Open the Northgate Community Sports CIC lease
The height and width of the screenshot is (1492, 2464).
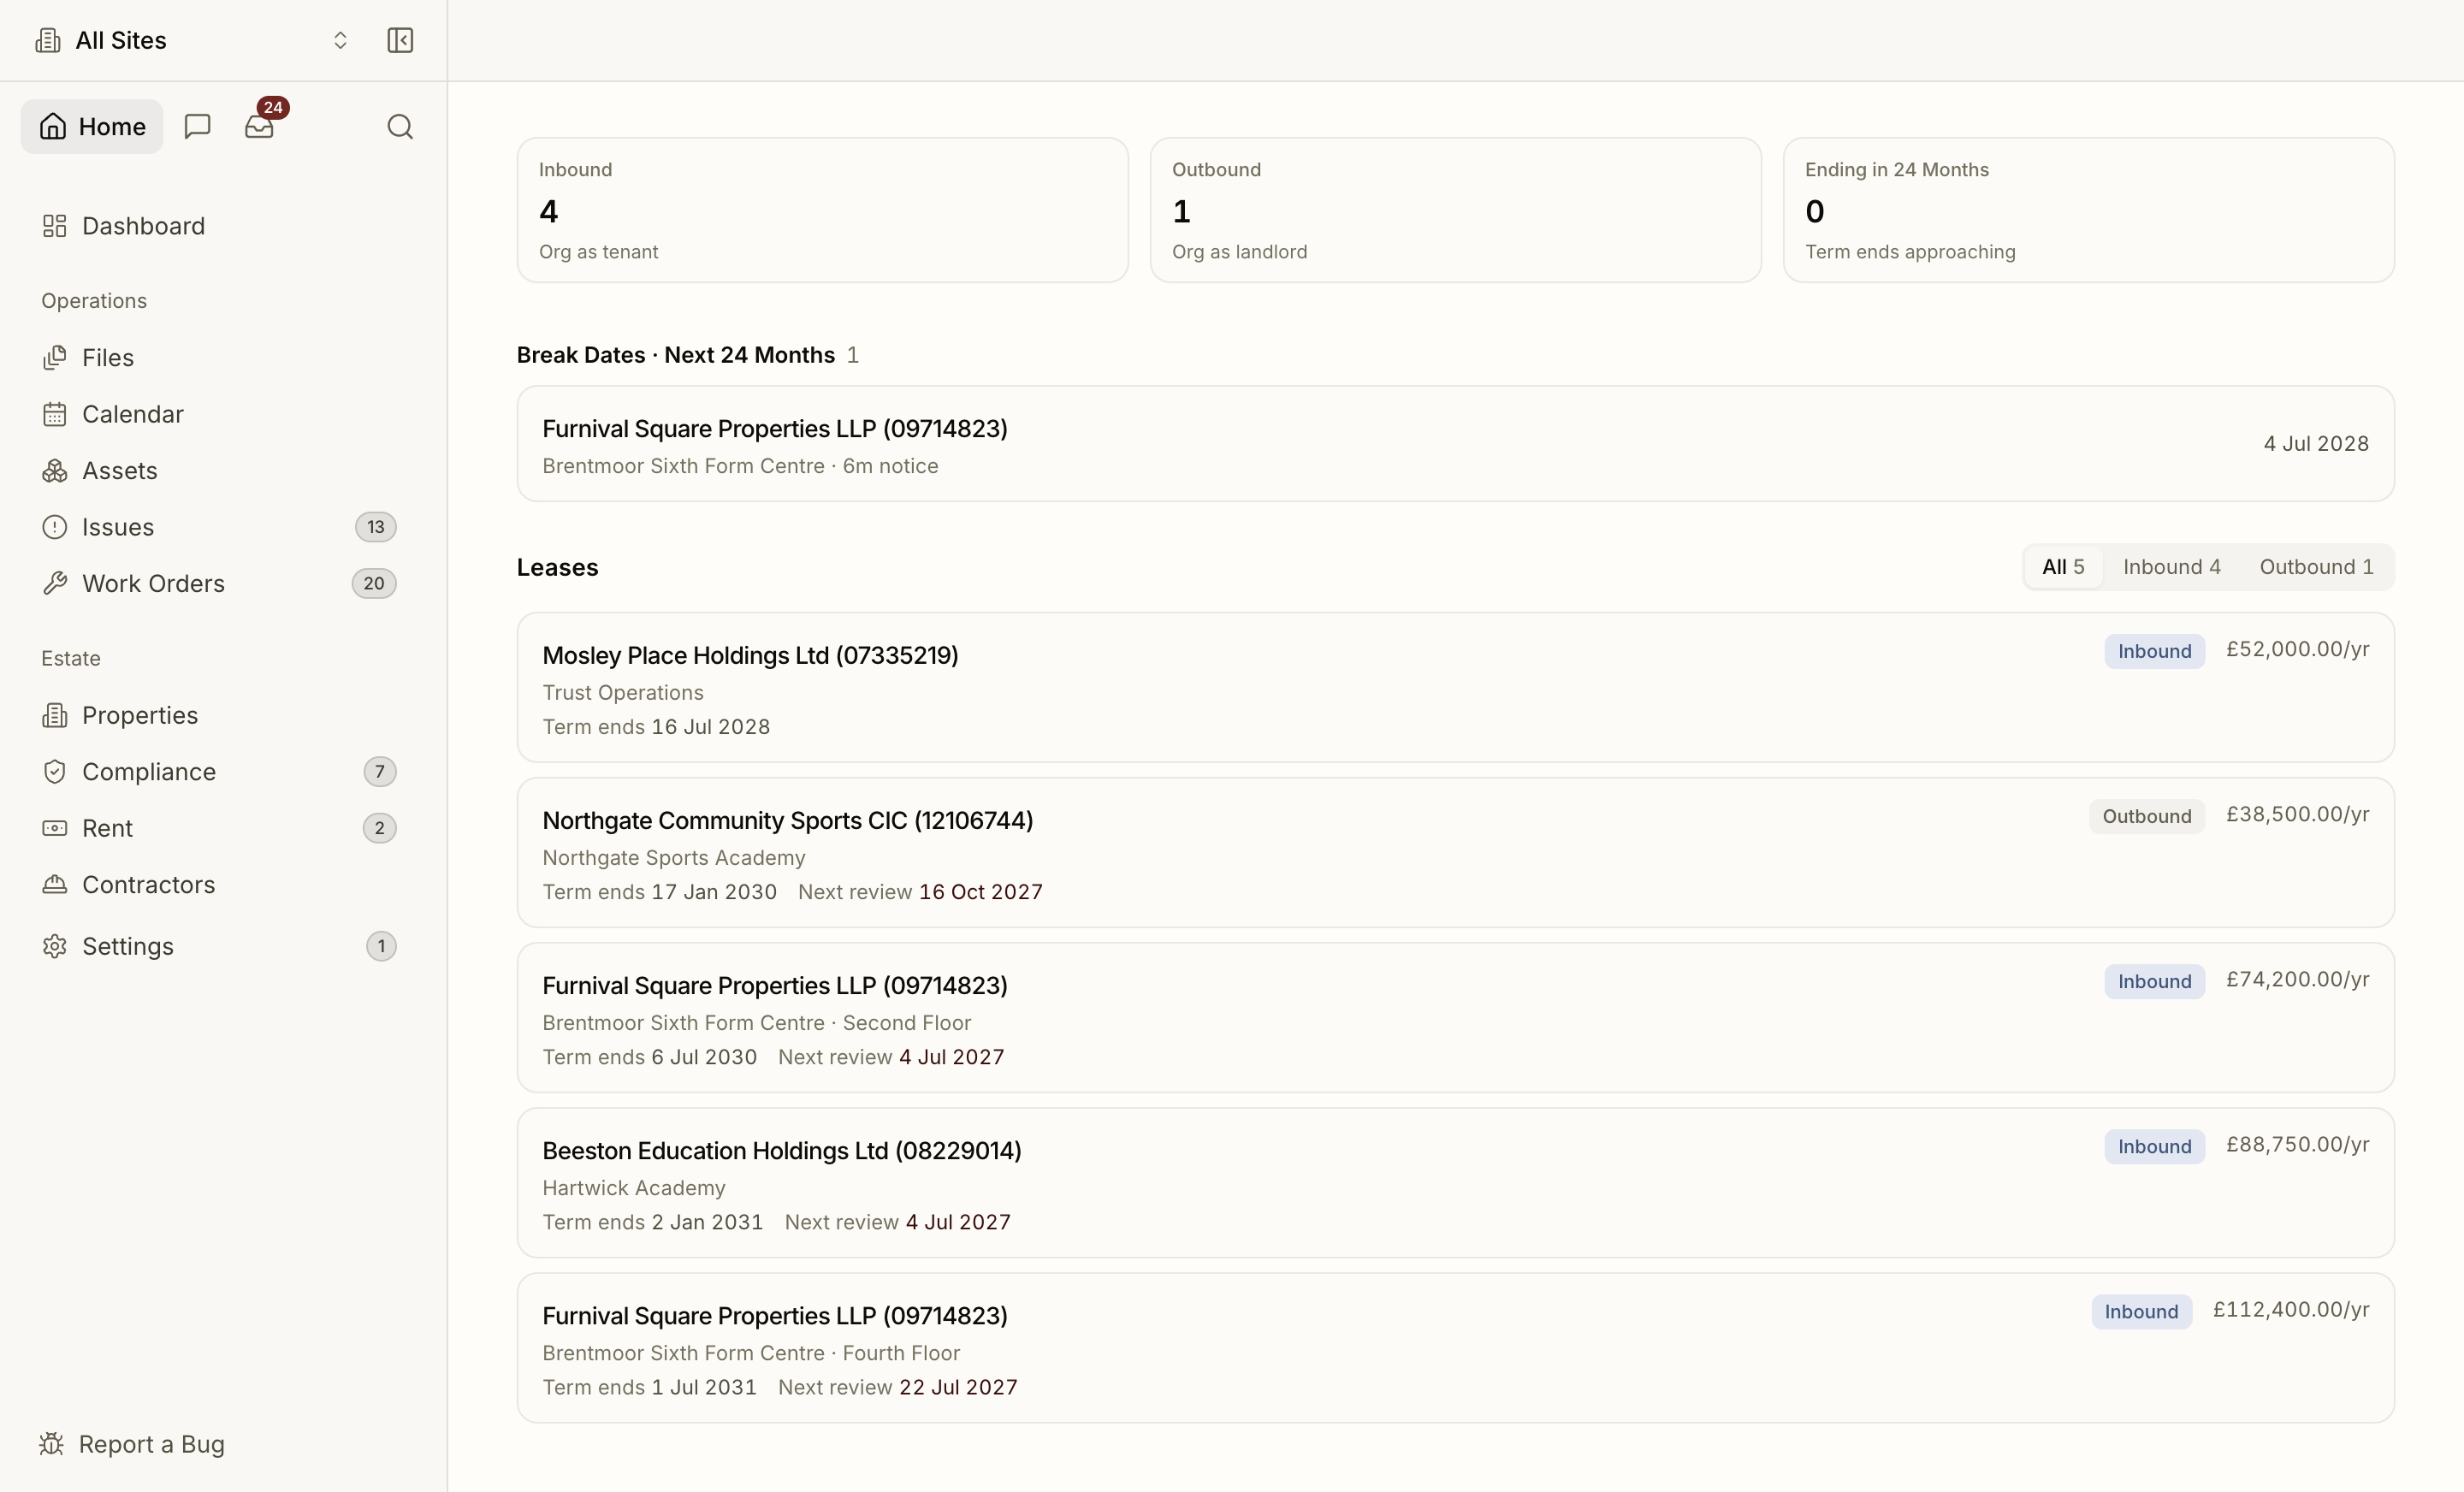click(x=1455, y=853)
